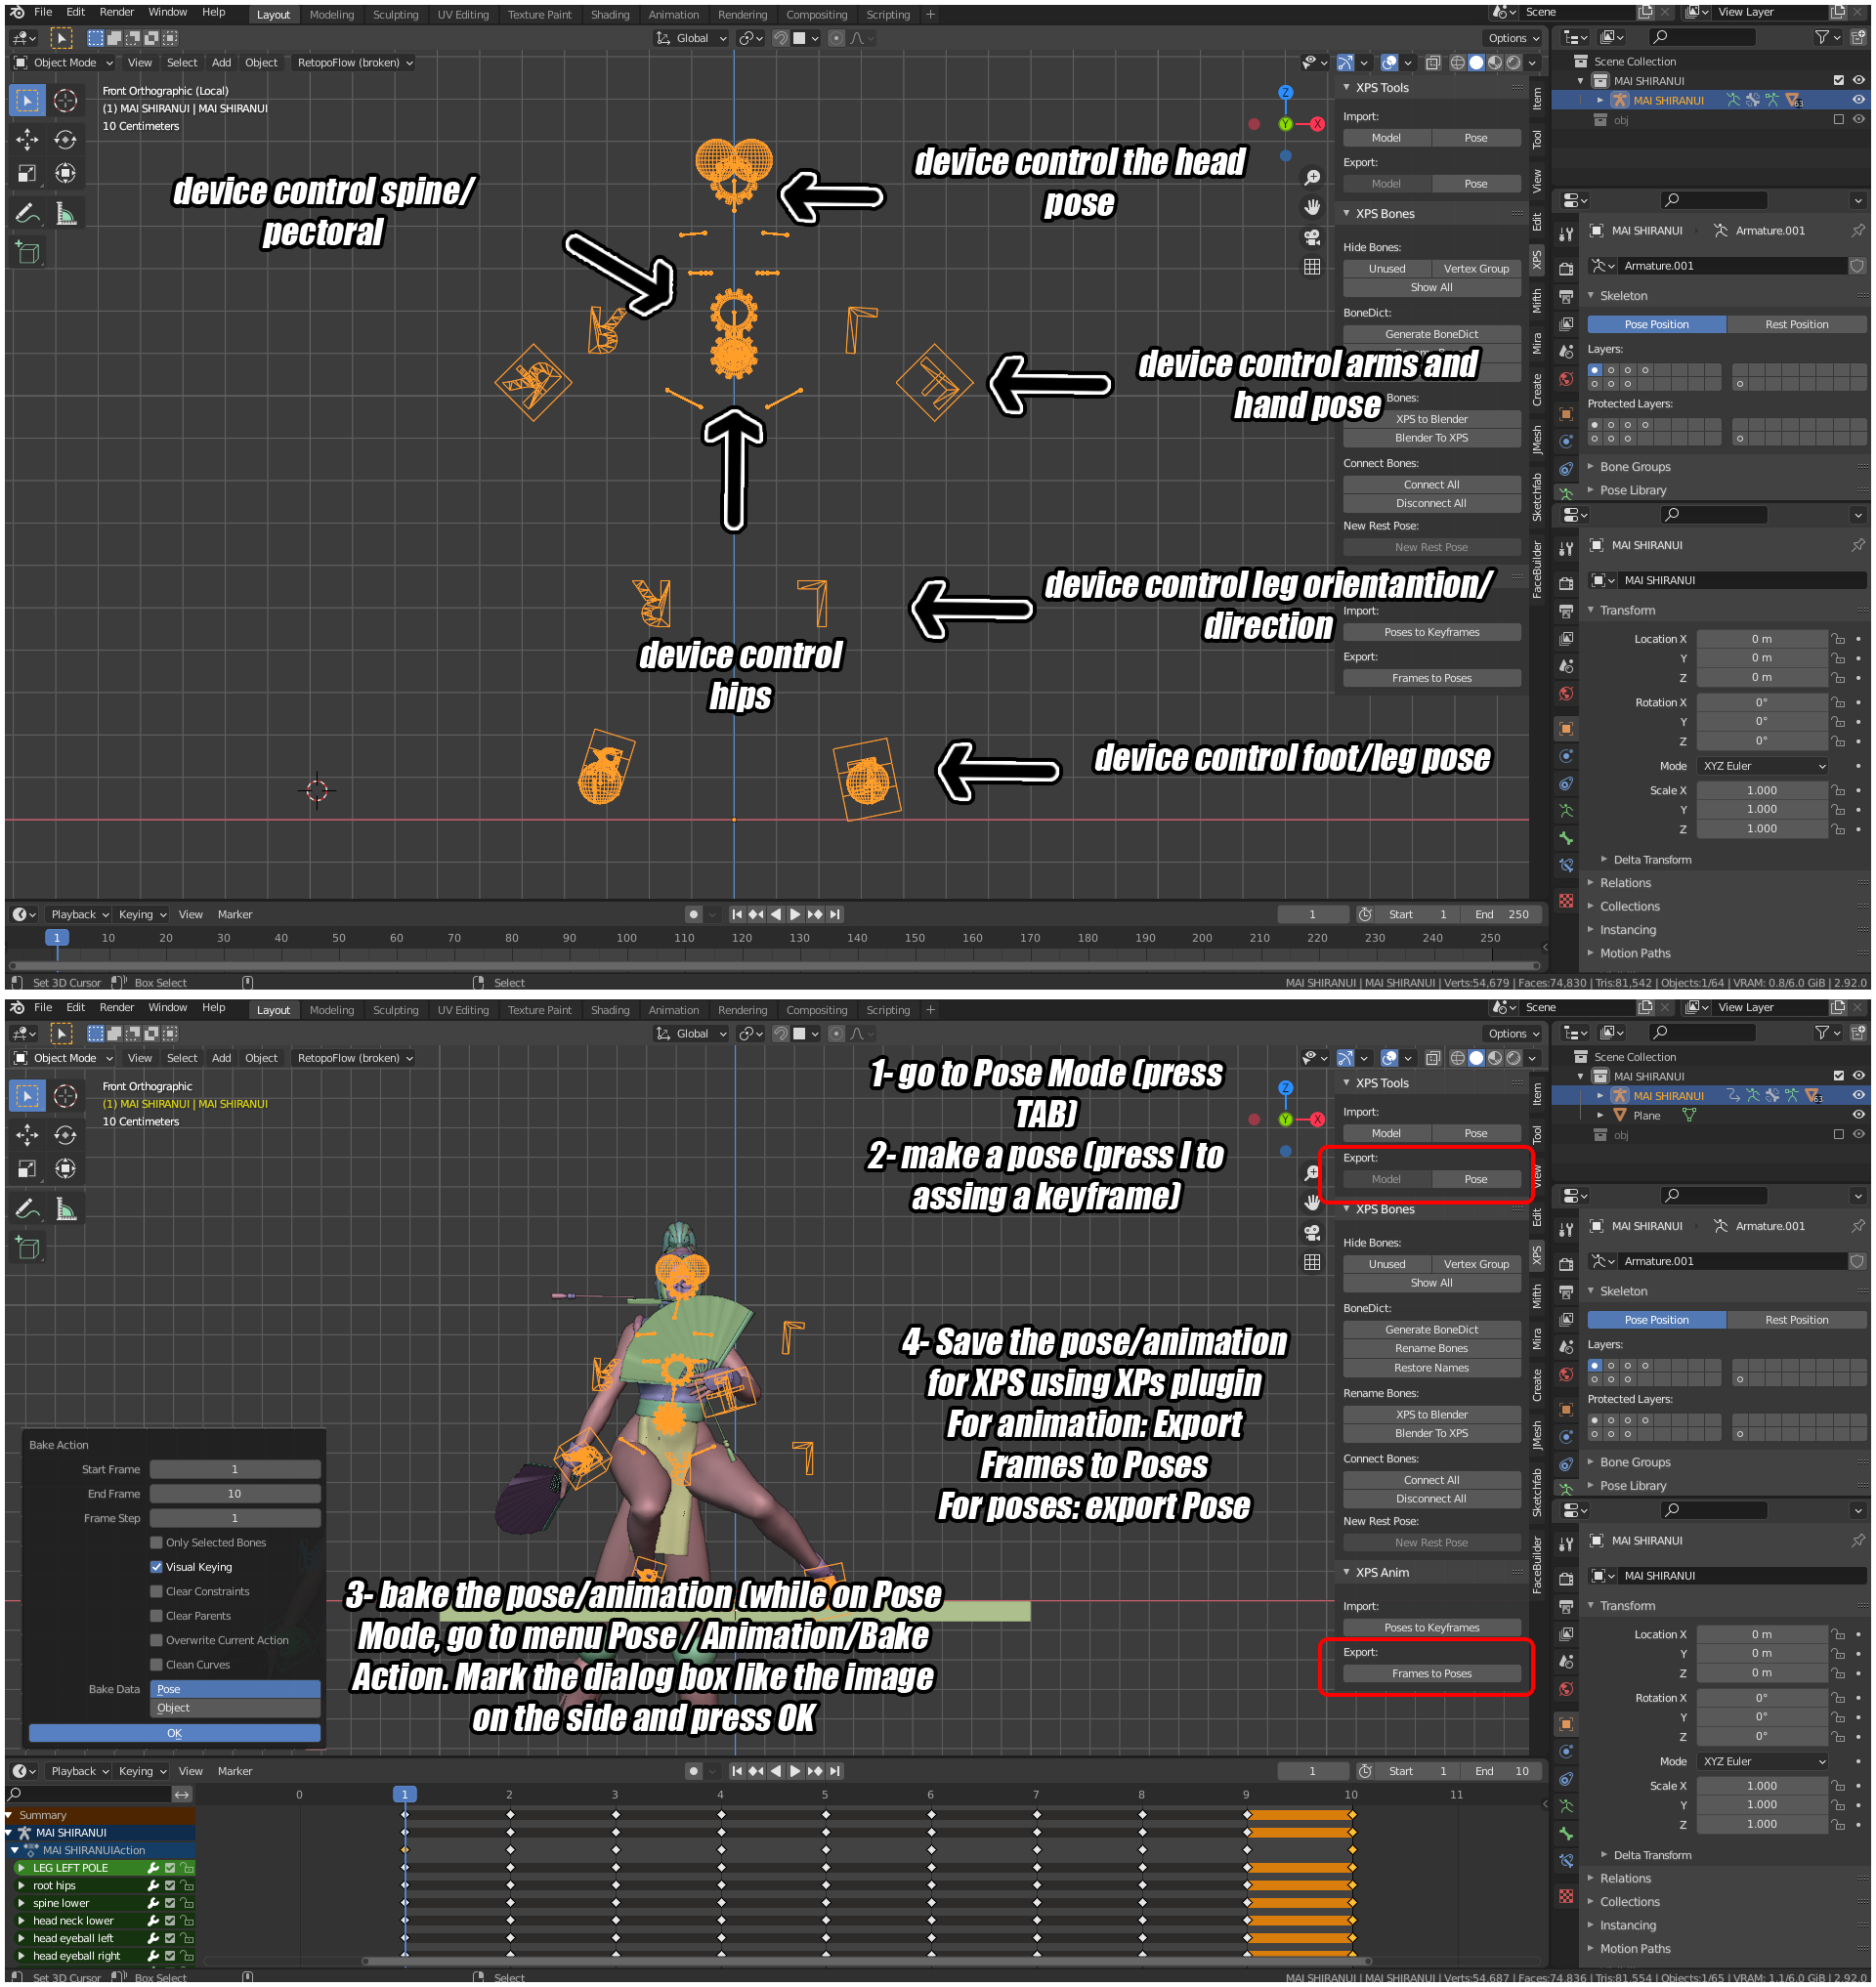Toggle visibility of the Plane object in the Outliner

pyautogui.click(x=1858, y=1115)
